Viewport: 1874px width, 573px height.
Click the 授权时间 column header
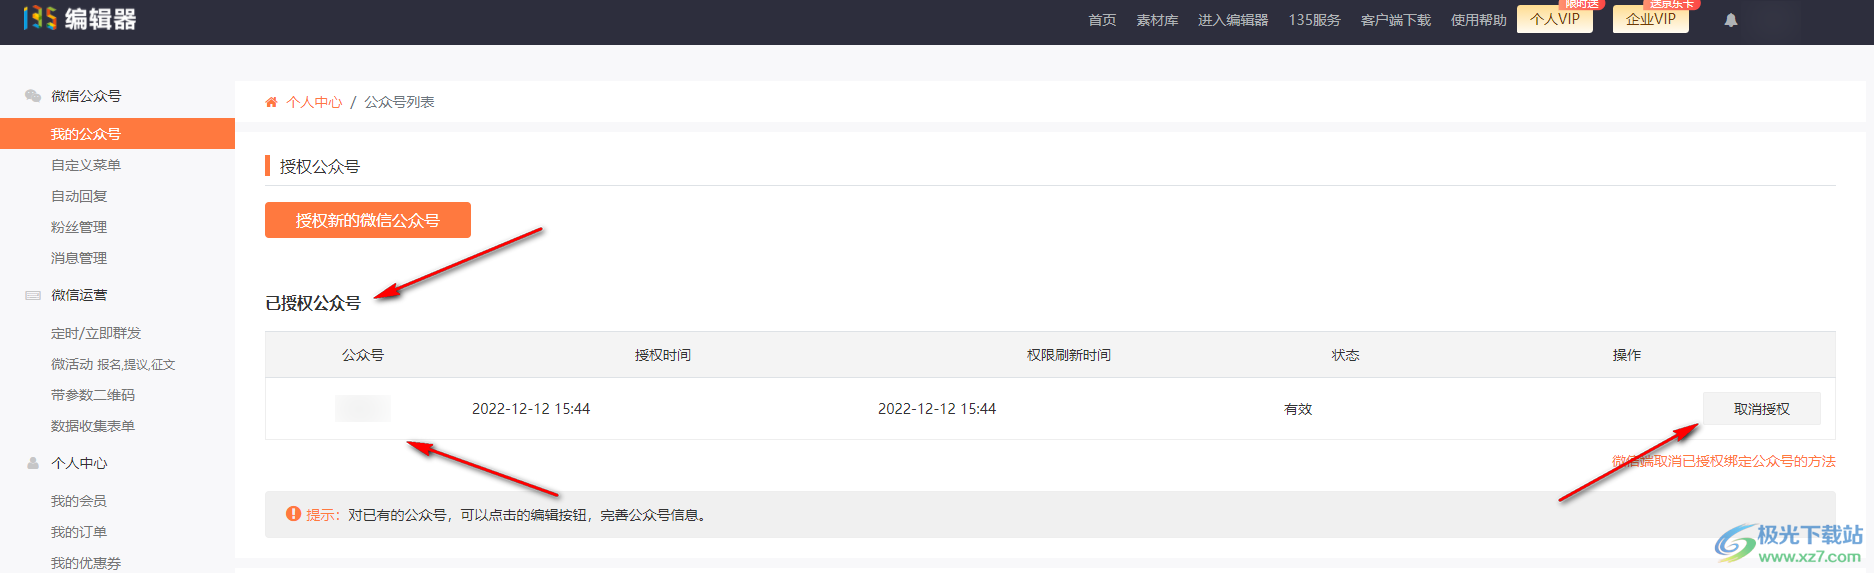click(663, 355)
